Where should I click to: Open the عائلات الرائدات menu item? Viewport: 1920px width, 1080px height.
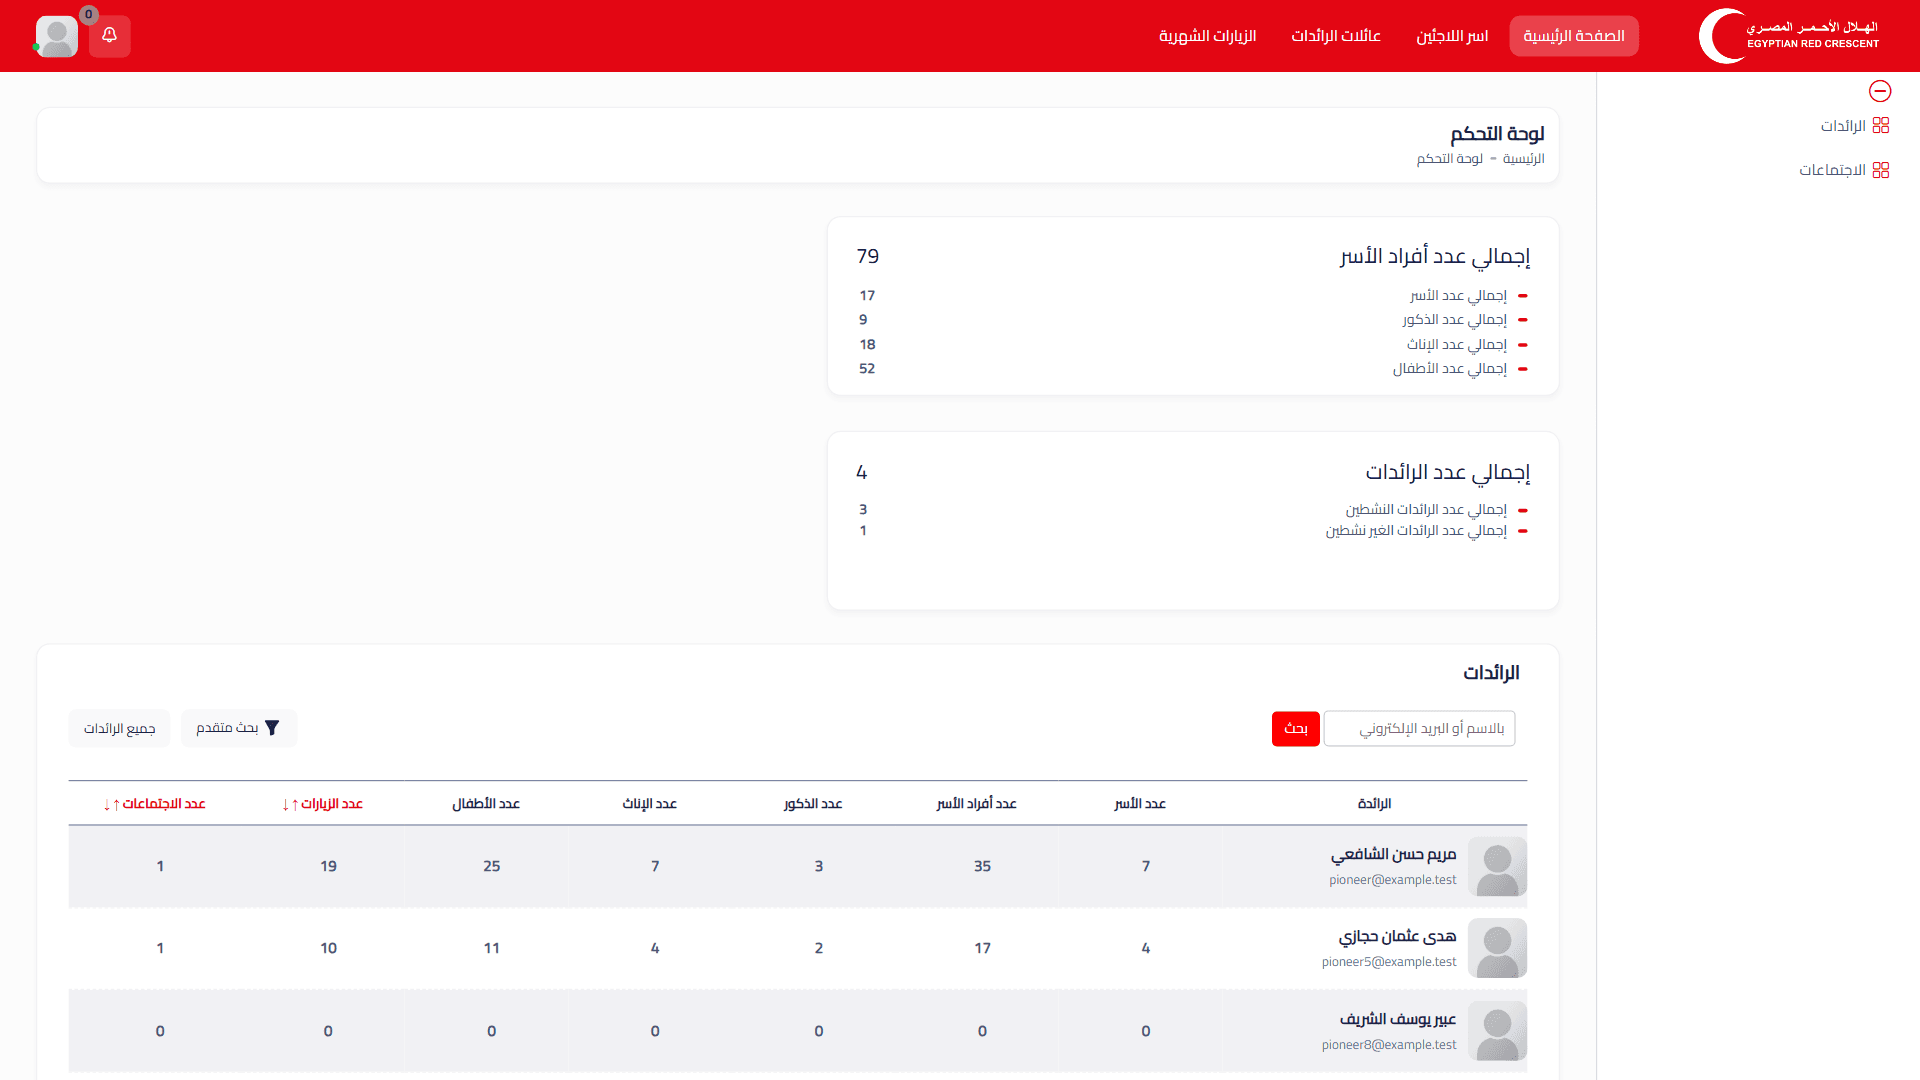(1336, 36)
